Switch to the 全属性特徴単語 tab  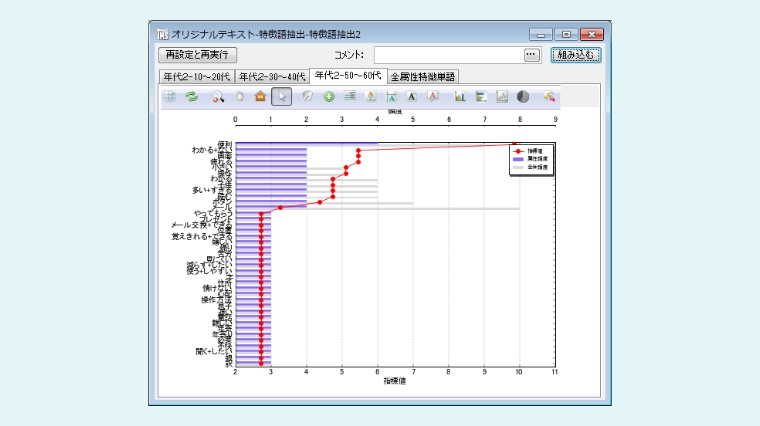click(x=423, y=77)
